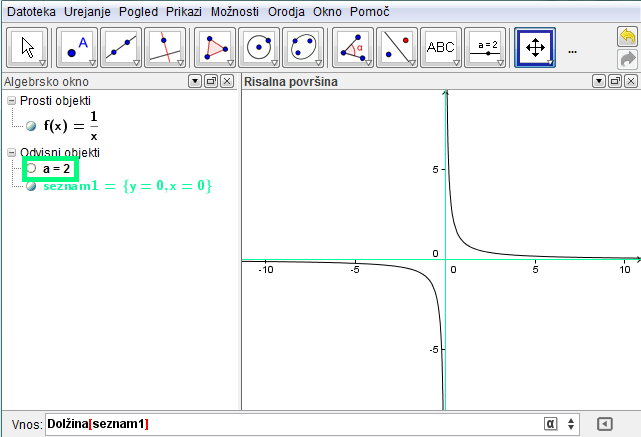Click the Undo arrow icon

(x=627, y=37)
